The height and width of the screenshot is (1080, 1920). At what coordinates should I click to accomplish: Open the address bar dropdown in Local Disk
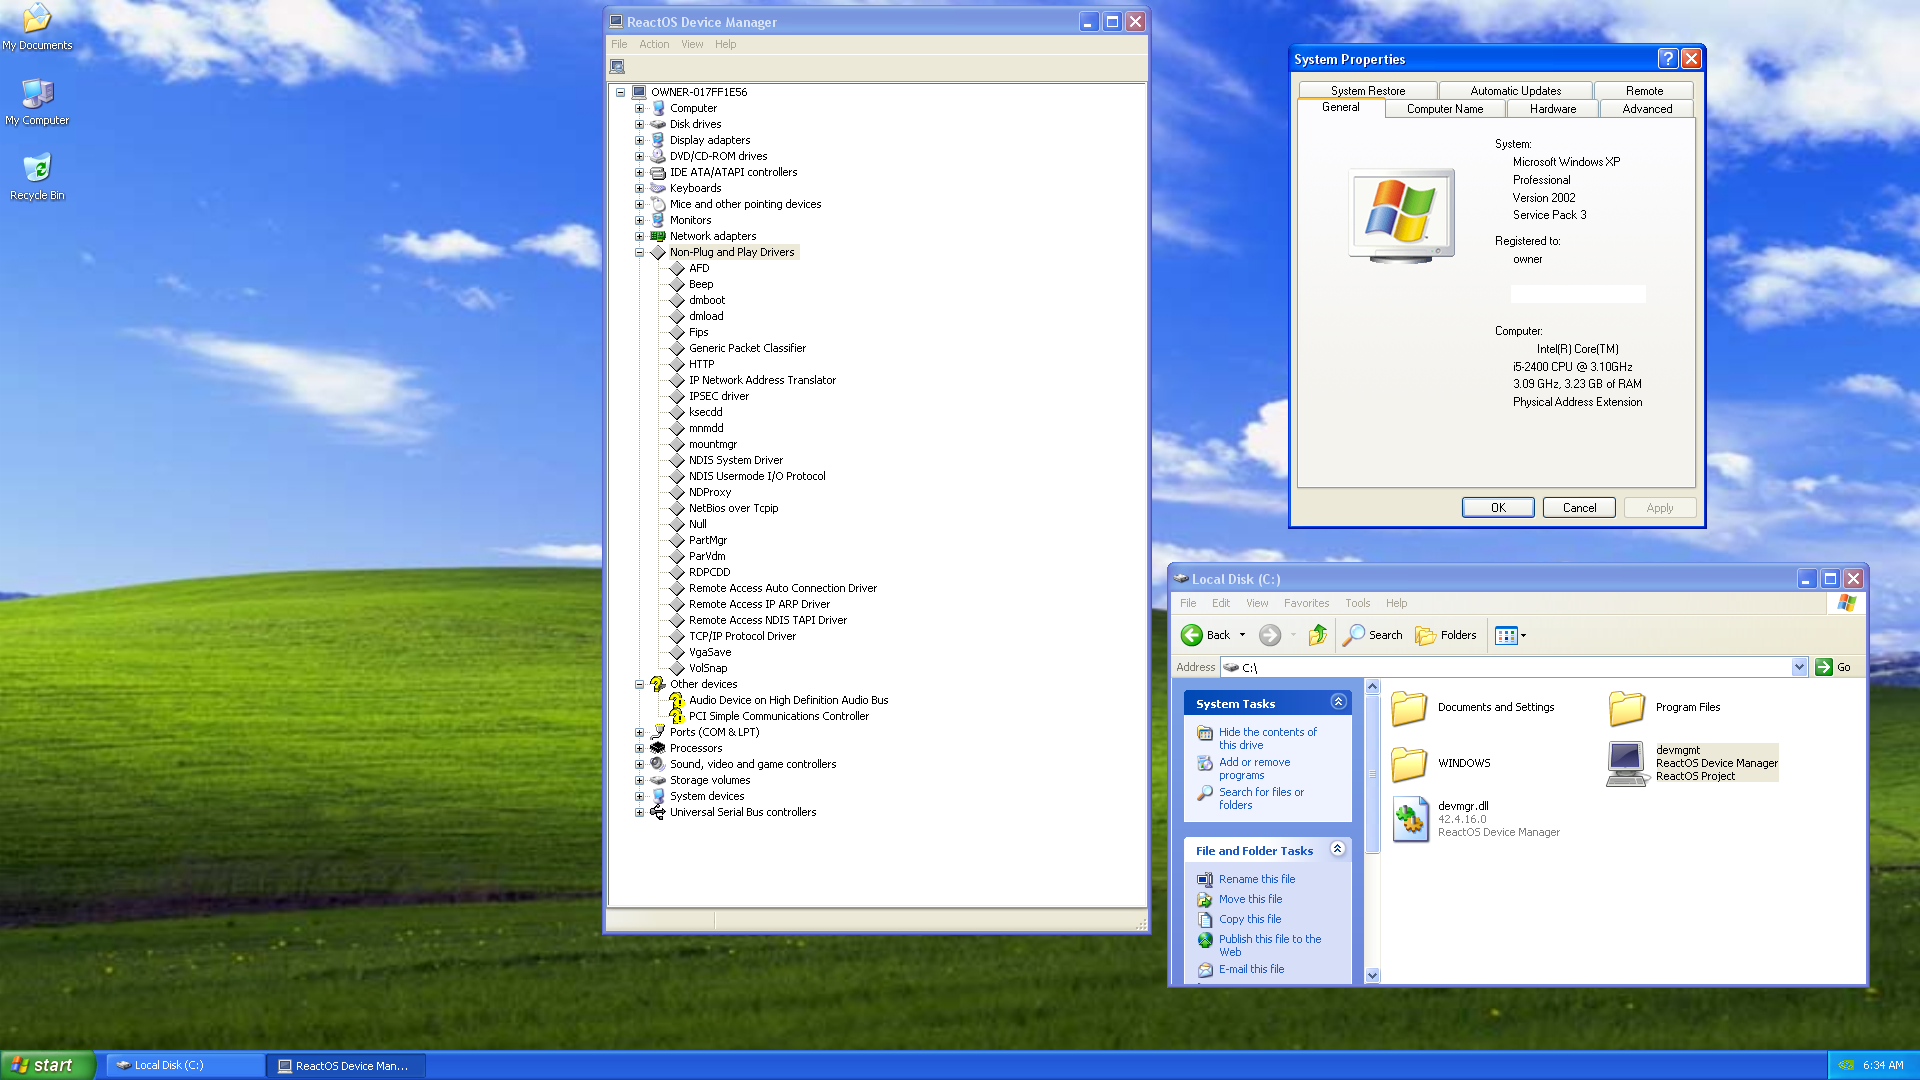(x=1799, y=667)
